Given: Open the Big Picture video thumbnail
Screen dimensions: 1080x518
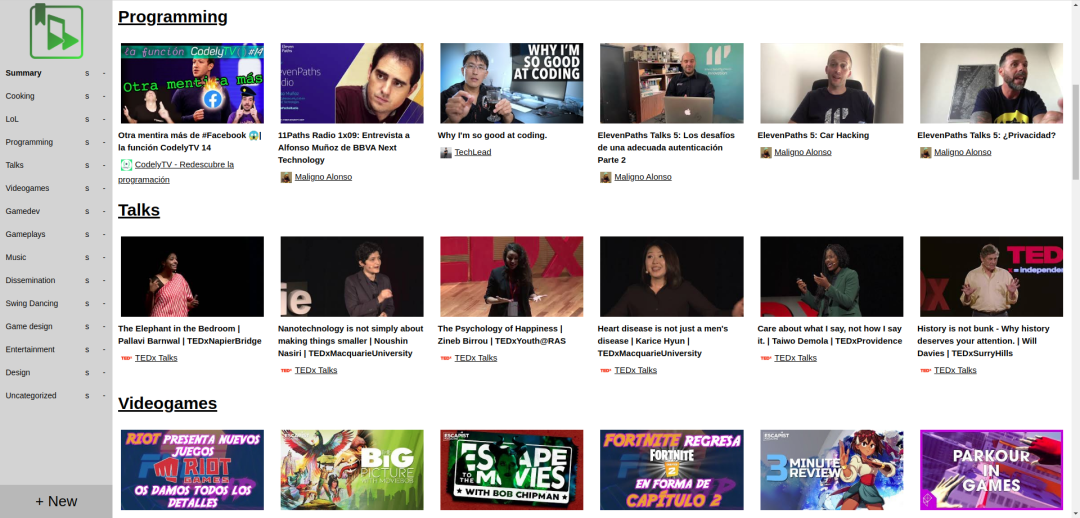Looking at the screenshot, I should [x=352, y=470].
